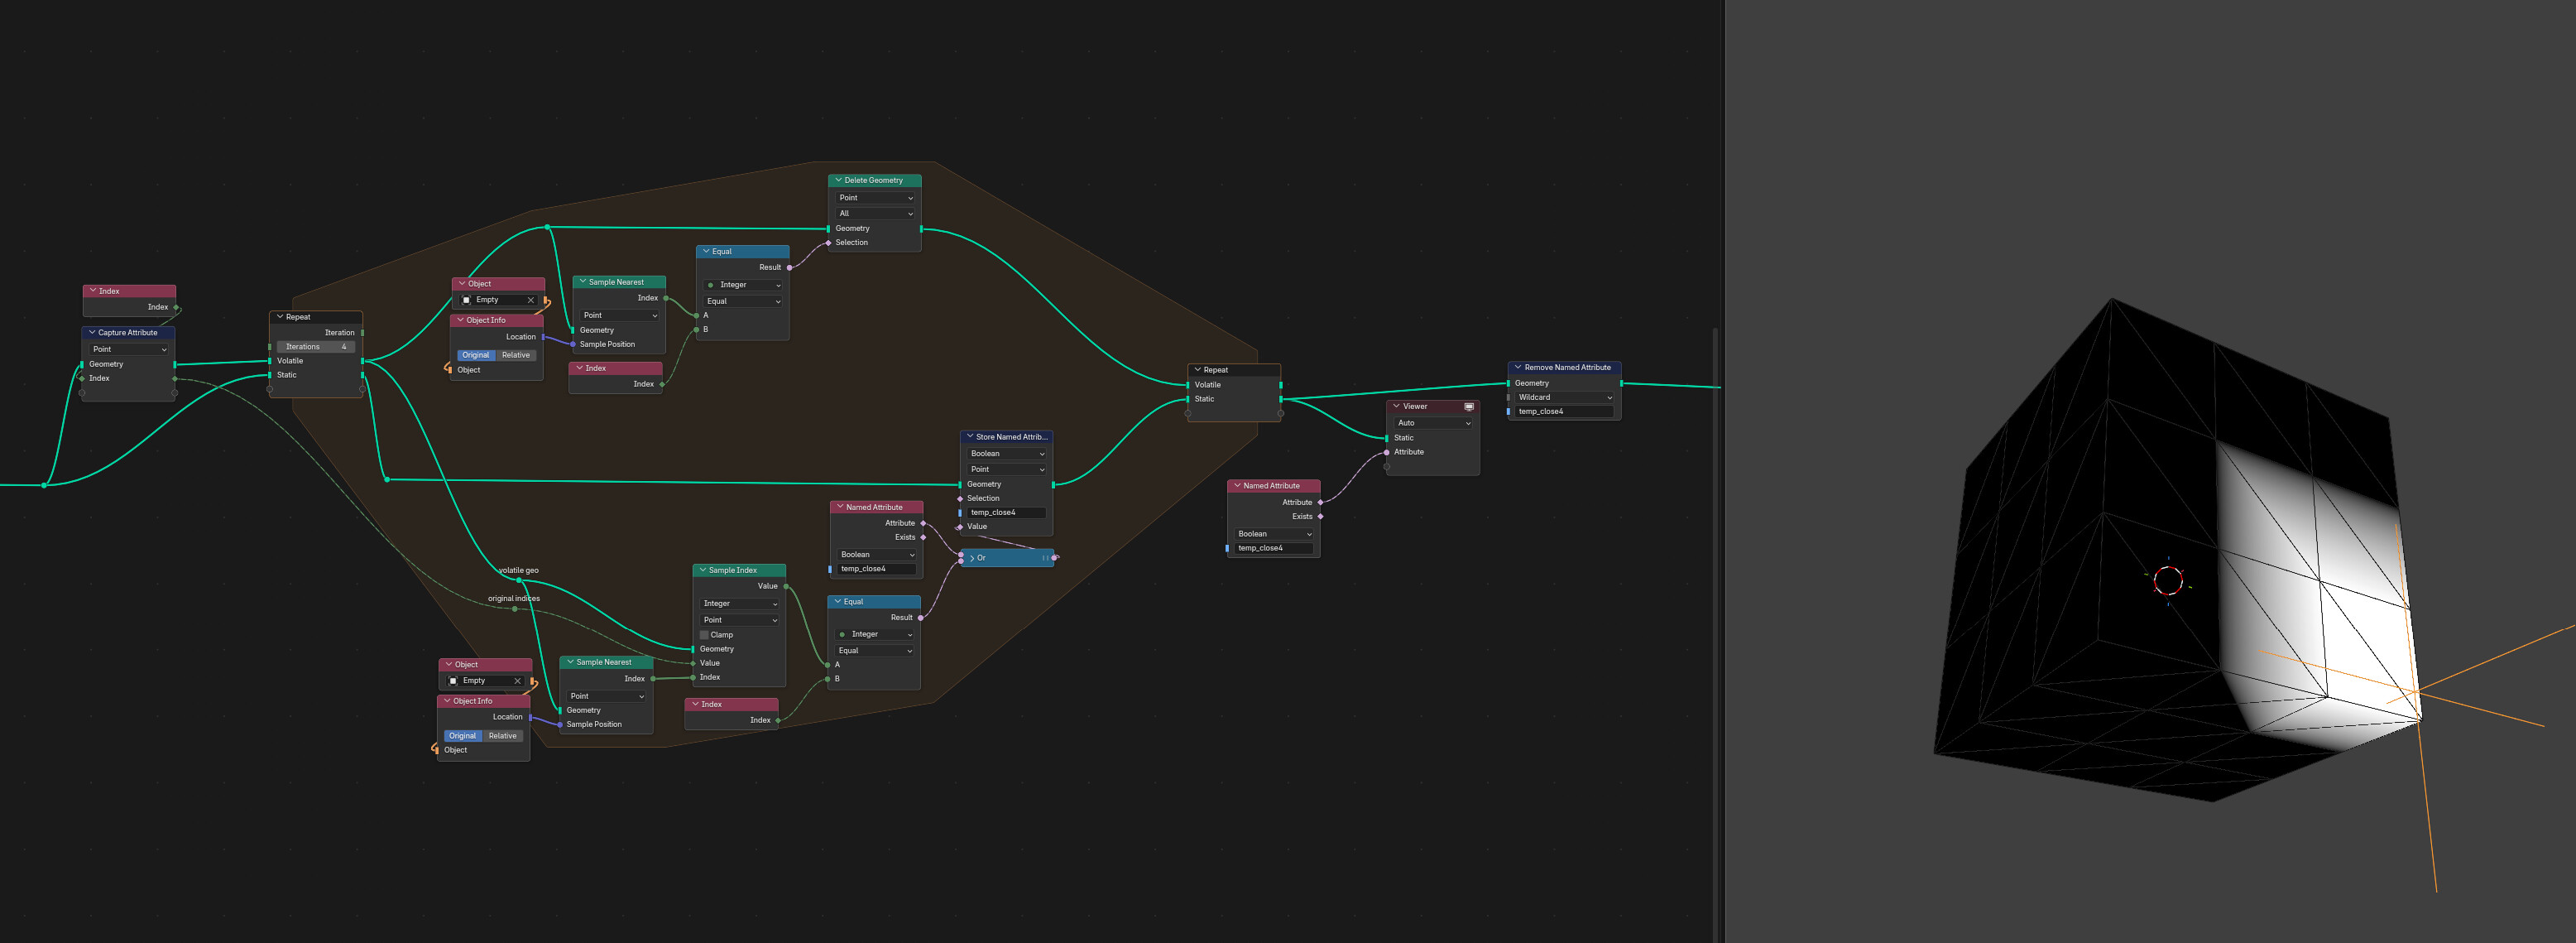
Task: Enable the Clamp checkbox in Sample Index
Action: [x=704, y=635]
